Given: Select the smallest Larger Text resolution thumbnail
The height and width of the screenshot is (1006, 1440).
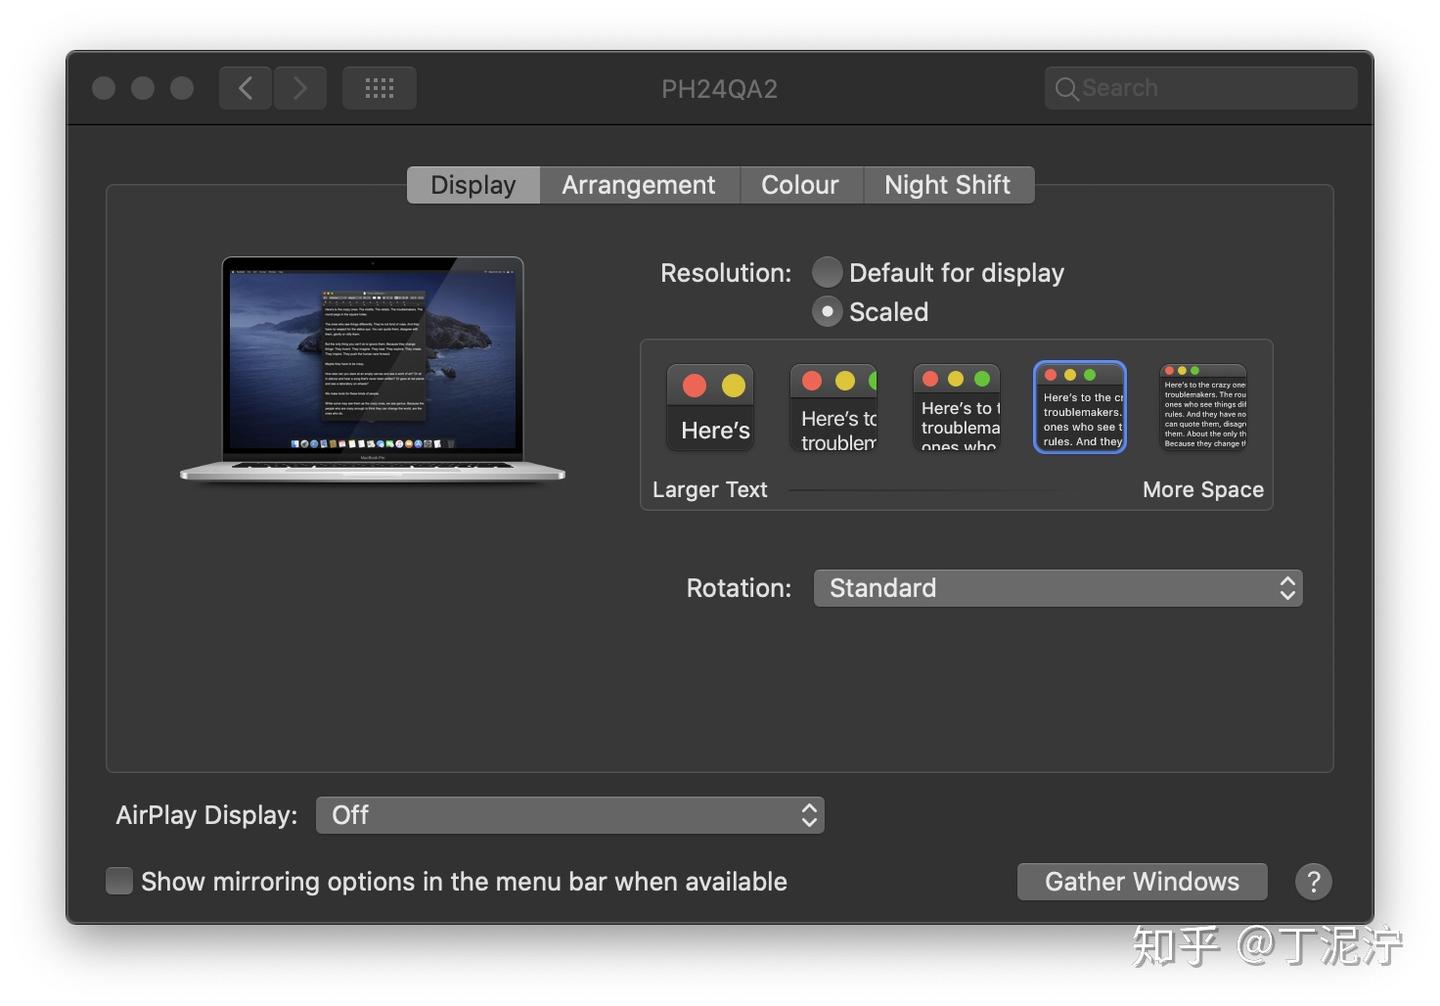Looking at the screenshot, I should (x=710, y=407).
